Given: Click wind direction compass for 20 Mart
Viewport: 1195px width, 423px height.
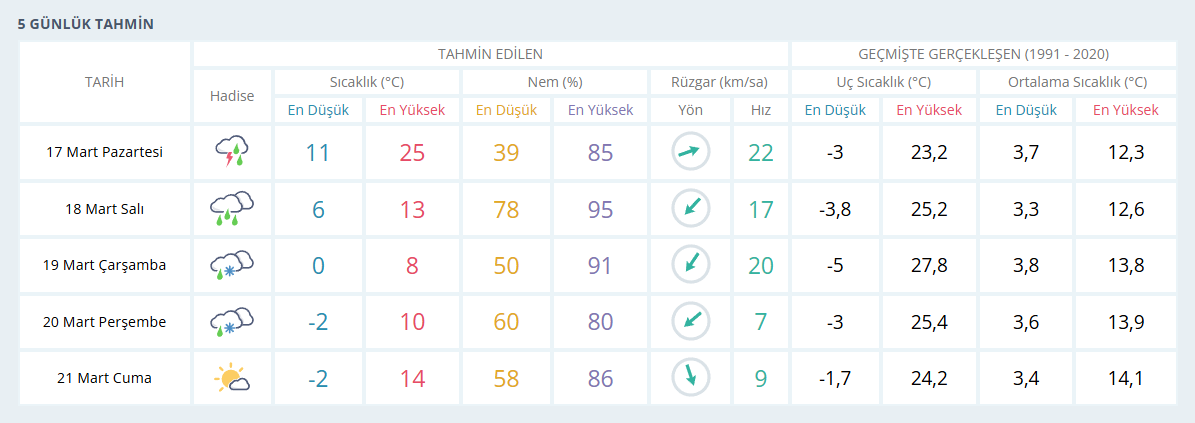Looking at the screenshot, I should click(x=690, y=322).
